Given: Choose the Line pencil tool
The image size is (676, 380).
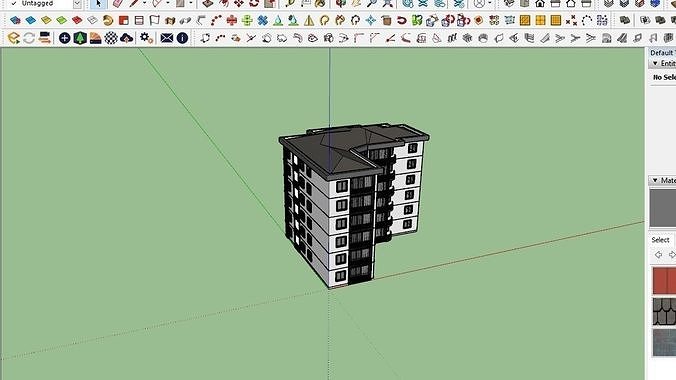Looking at the screenshot, I should point(134,3).
